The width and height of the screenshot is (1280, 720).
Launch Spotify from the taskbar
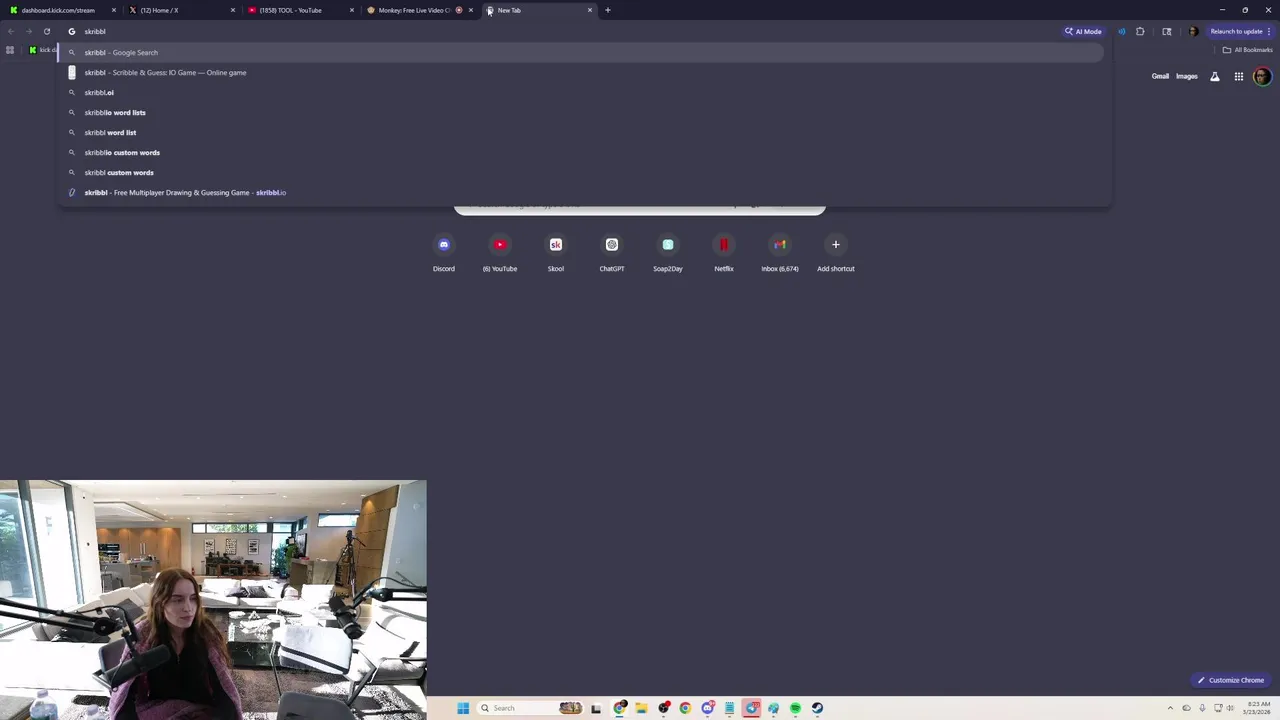pyautogui.click(x=795, y=708)
